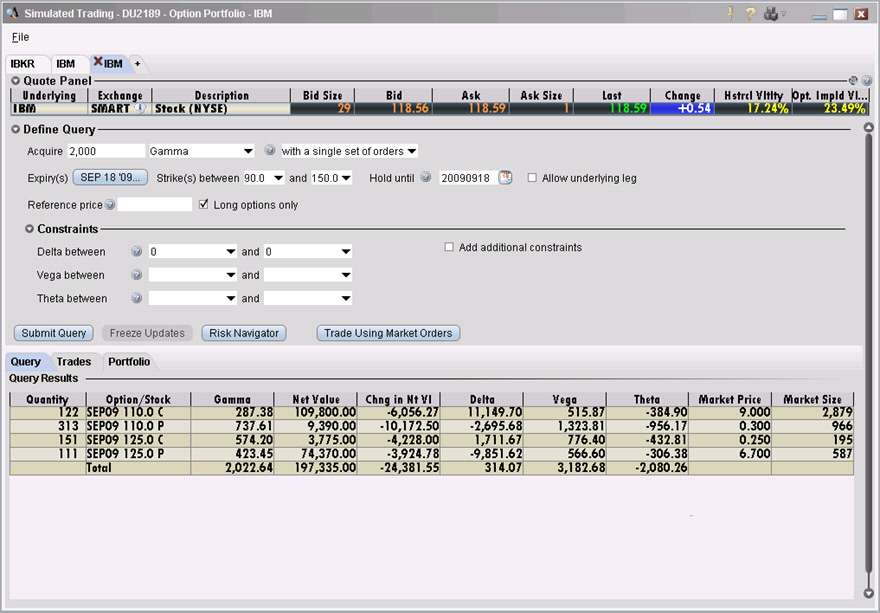This screenshot has width=880, height=613.
Task: Open help via the yellow question mark
Action: (750, 13)
